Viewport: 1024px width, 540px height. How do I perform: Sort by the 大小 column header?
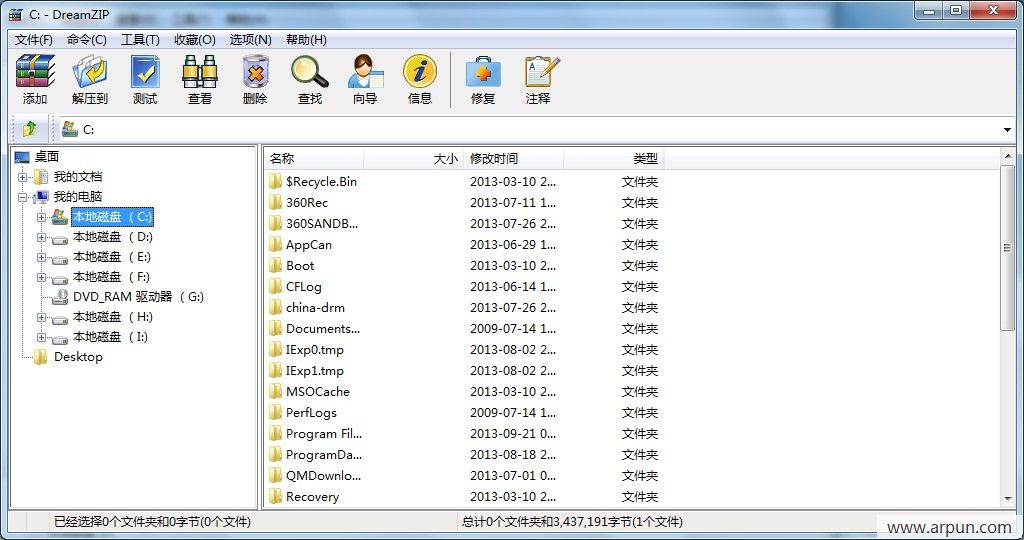(413, 159)
